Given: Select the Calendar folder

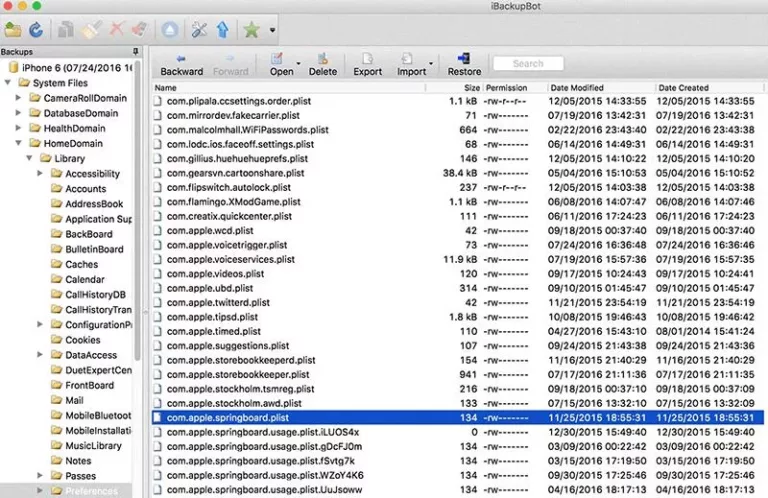Looking at the screenshot, I should coord(78,280).
